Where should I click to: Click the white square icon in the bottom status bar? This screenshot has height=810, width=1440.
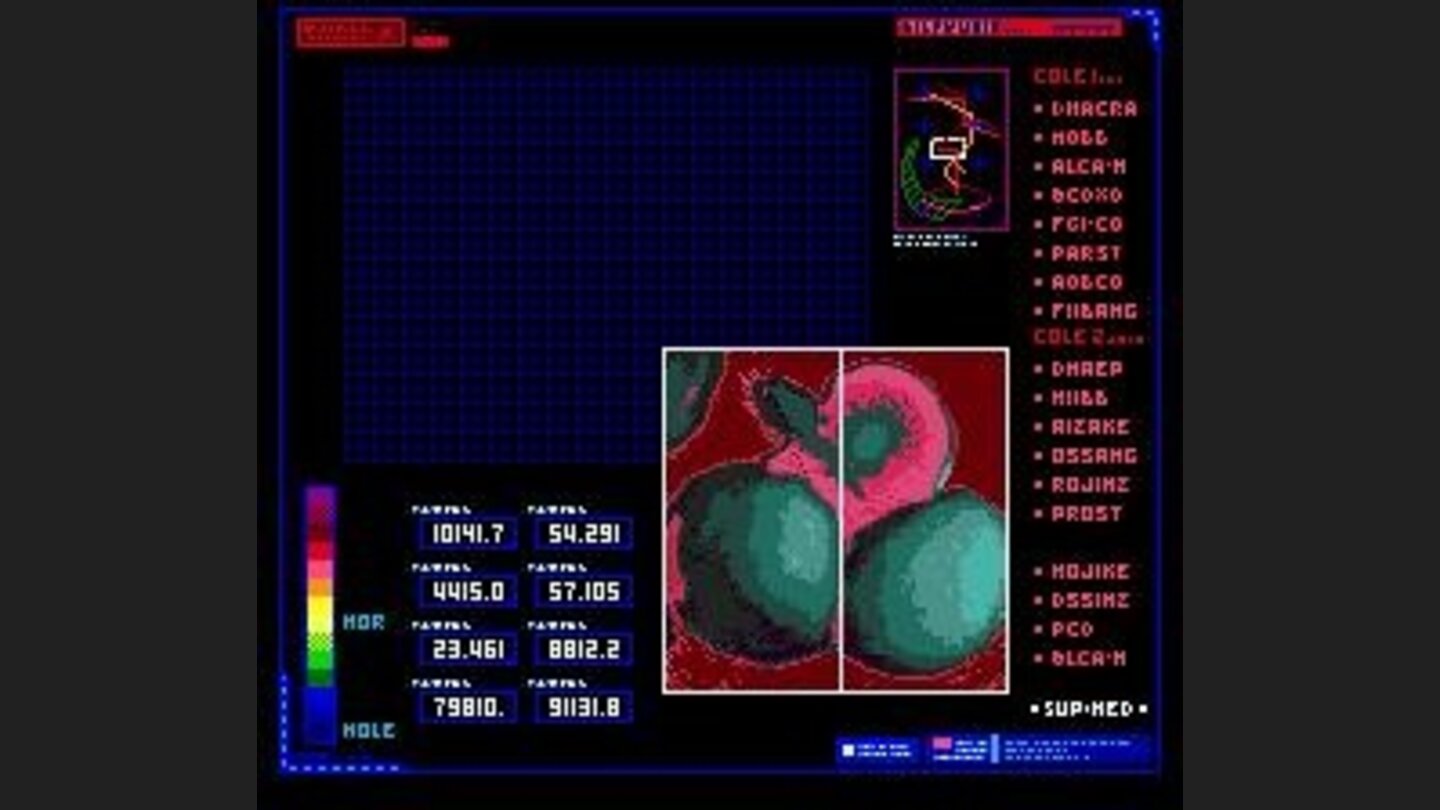pos(848,749)
